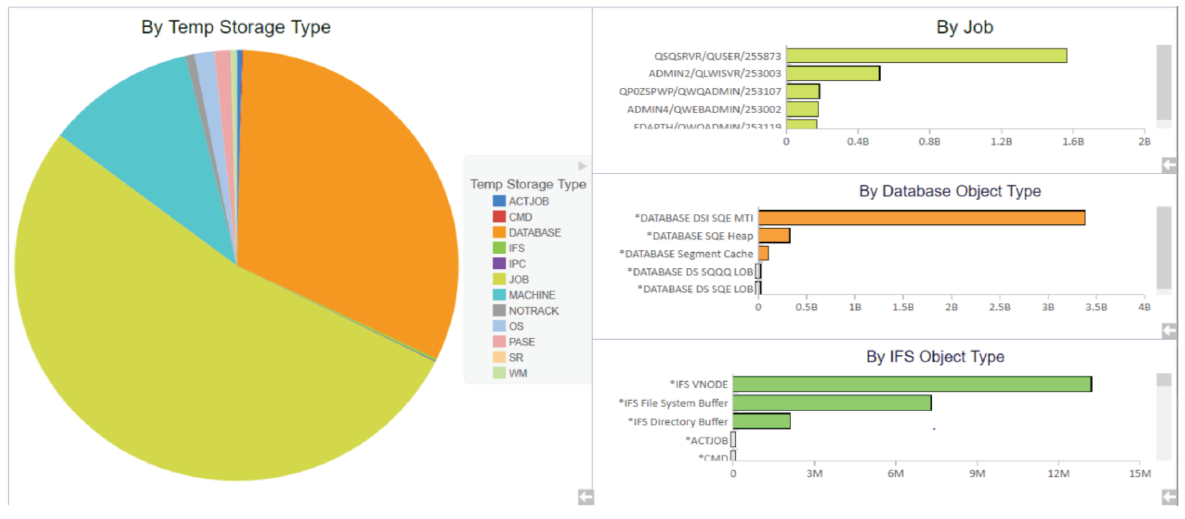Toggle the JOB legend entry
1185x519 pixels.
click(x=520, y=280)
